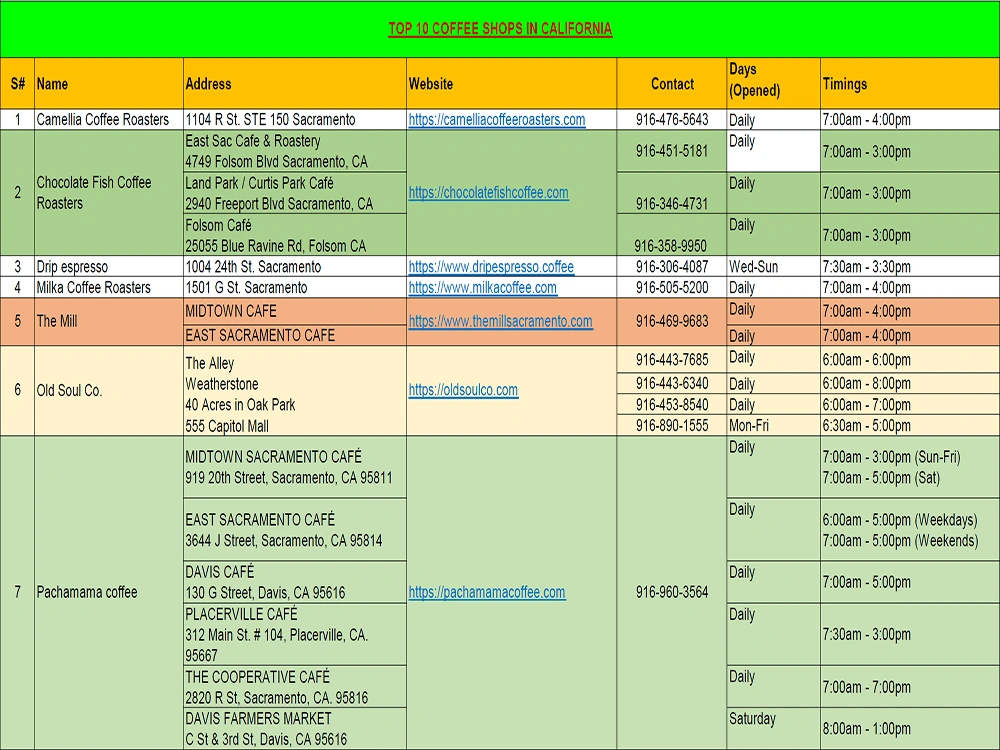Select the title 'TOP 10 COFFEE SHOPS IN CALIFORNIA'
Screen dimensions: 1000x750
click(x=500, y=29)
